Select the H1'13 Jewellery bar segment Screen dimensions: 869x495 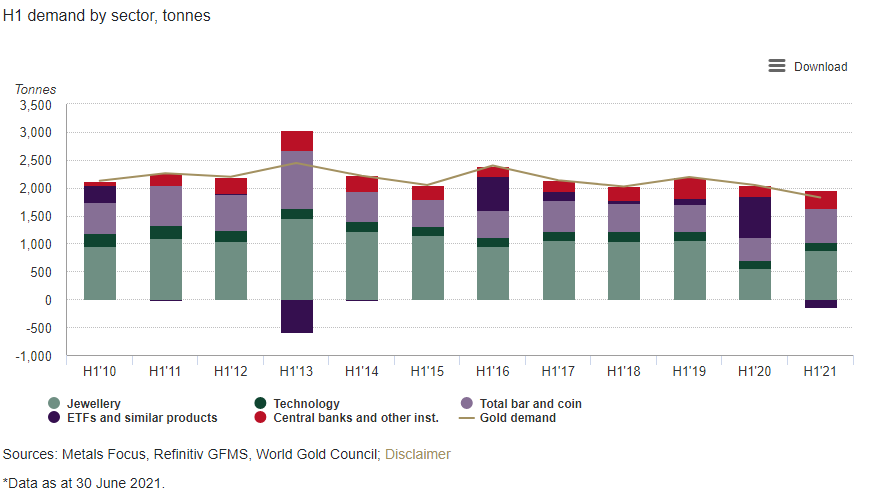(x=297, y=259)
